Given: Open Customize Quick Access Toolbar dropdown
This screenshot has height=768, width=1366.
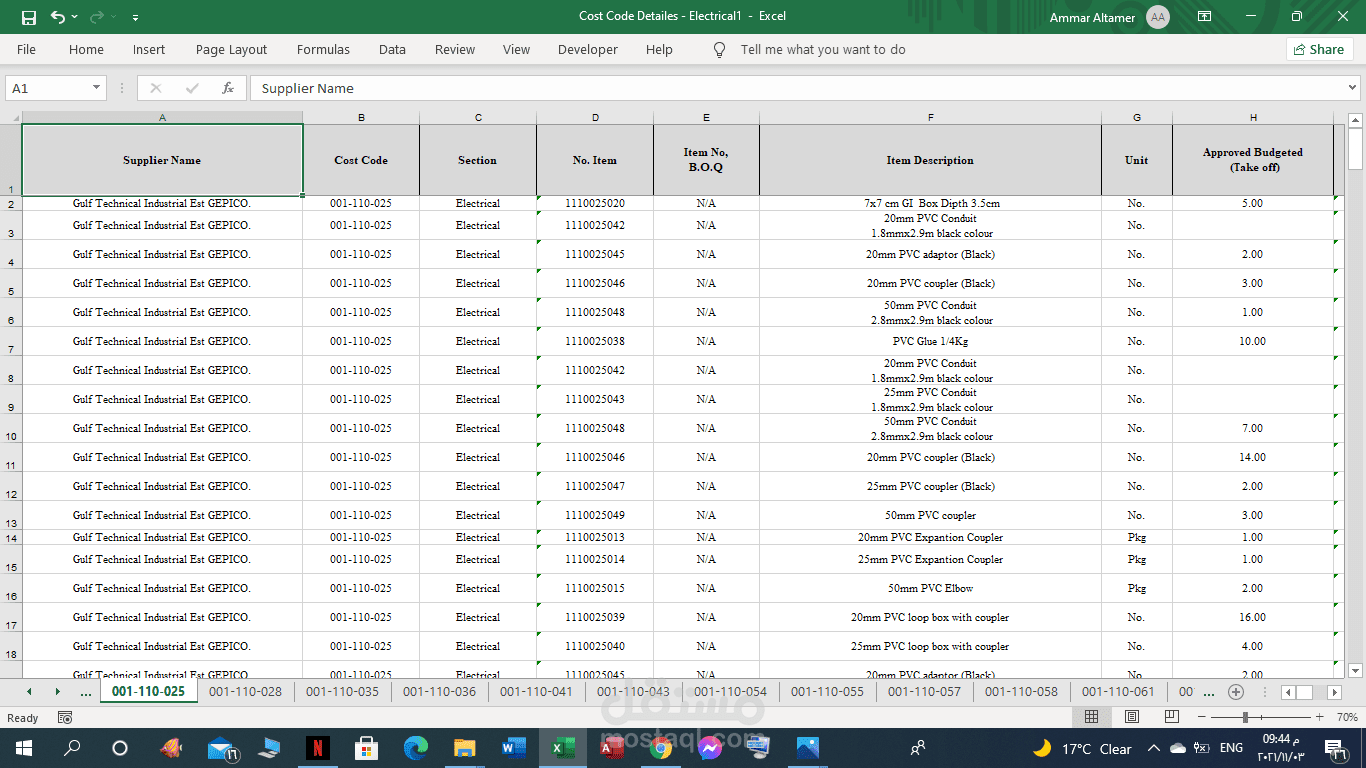Looking at the screenshot, I should tap(135, 17).
